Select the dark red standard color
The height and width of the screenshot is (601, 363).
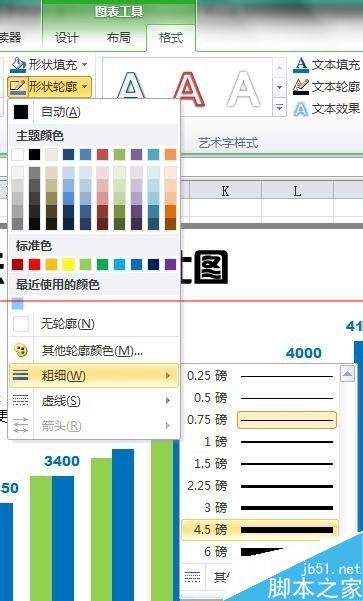coord(18,264)
